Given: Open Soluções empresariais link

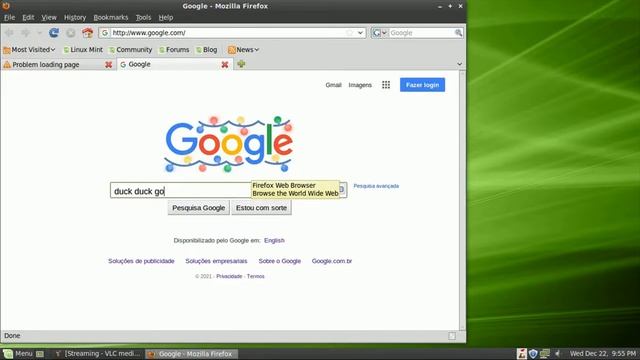Looking at the screenshot, I should click(x=216, y=261).
